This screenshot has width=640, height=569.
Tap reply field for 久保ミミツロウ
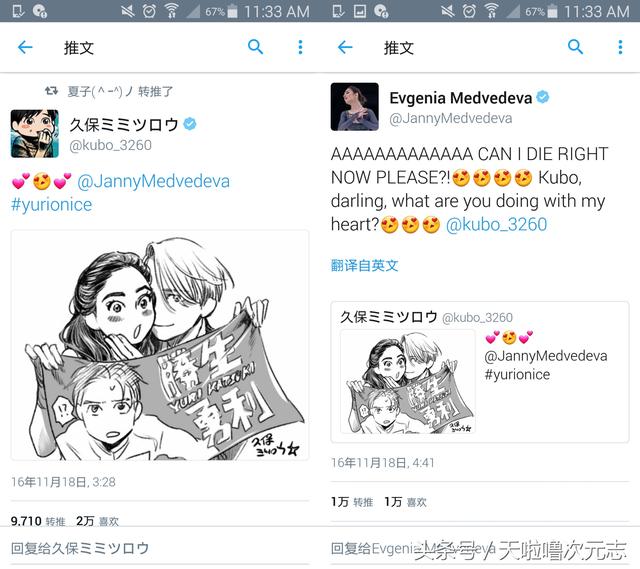[x=160, y=548]
